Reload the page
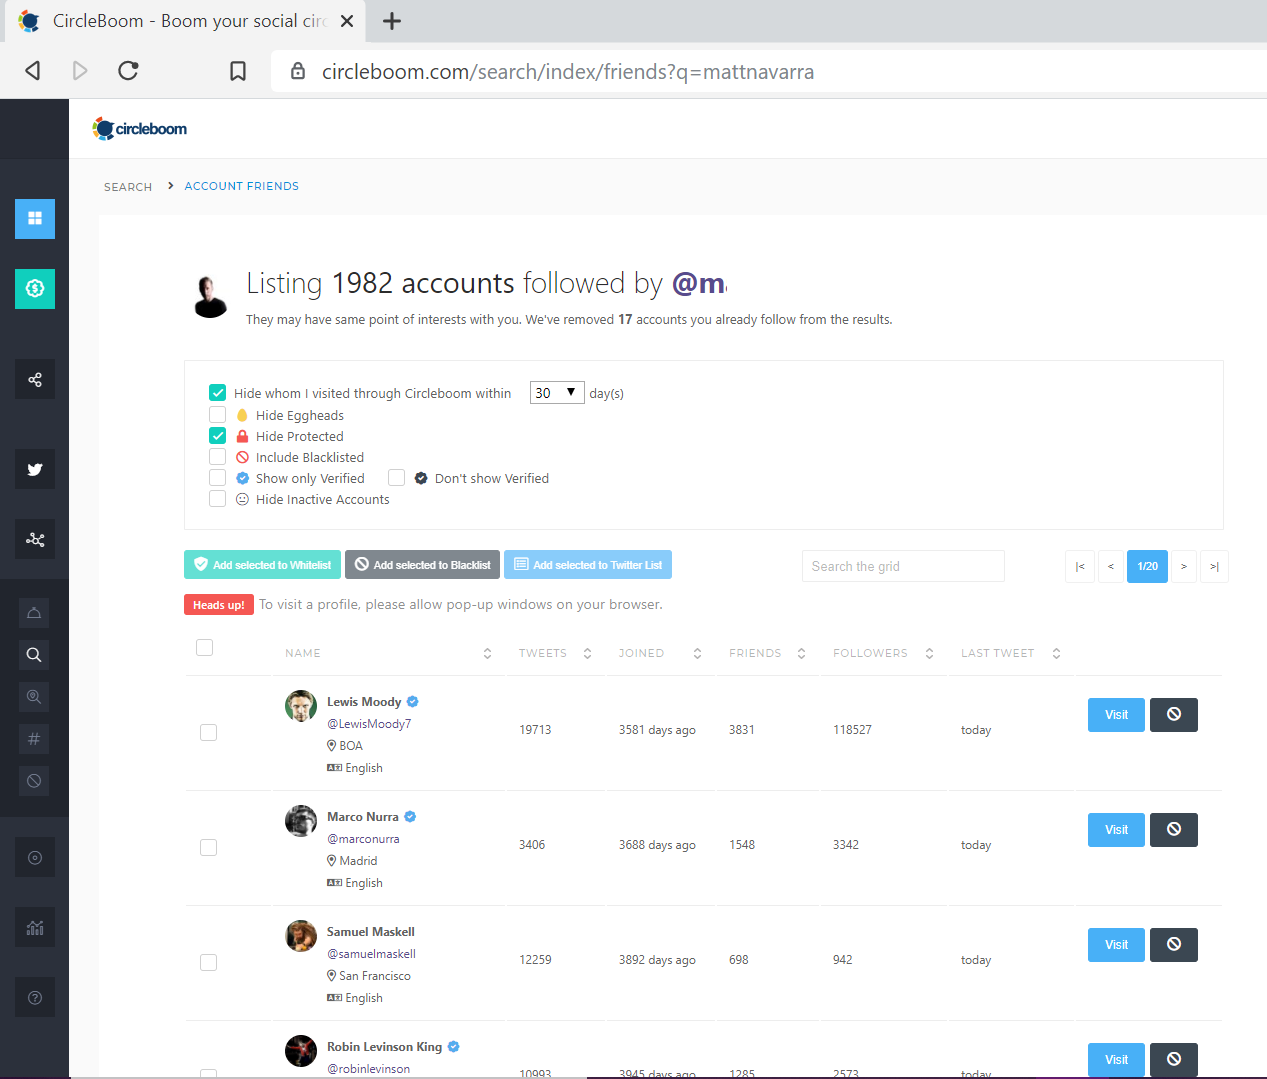This screenshot has width=1267, height=1079. (128, 70)
